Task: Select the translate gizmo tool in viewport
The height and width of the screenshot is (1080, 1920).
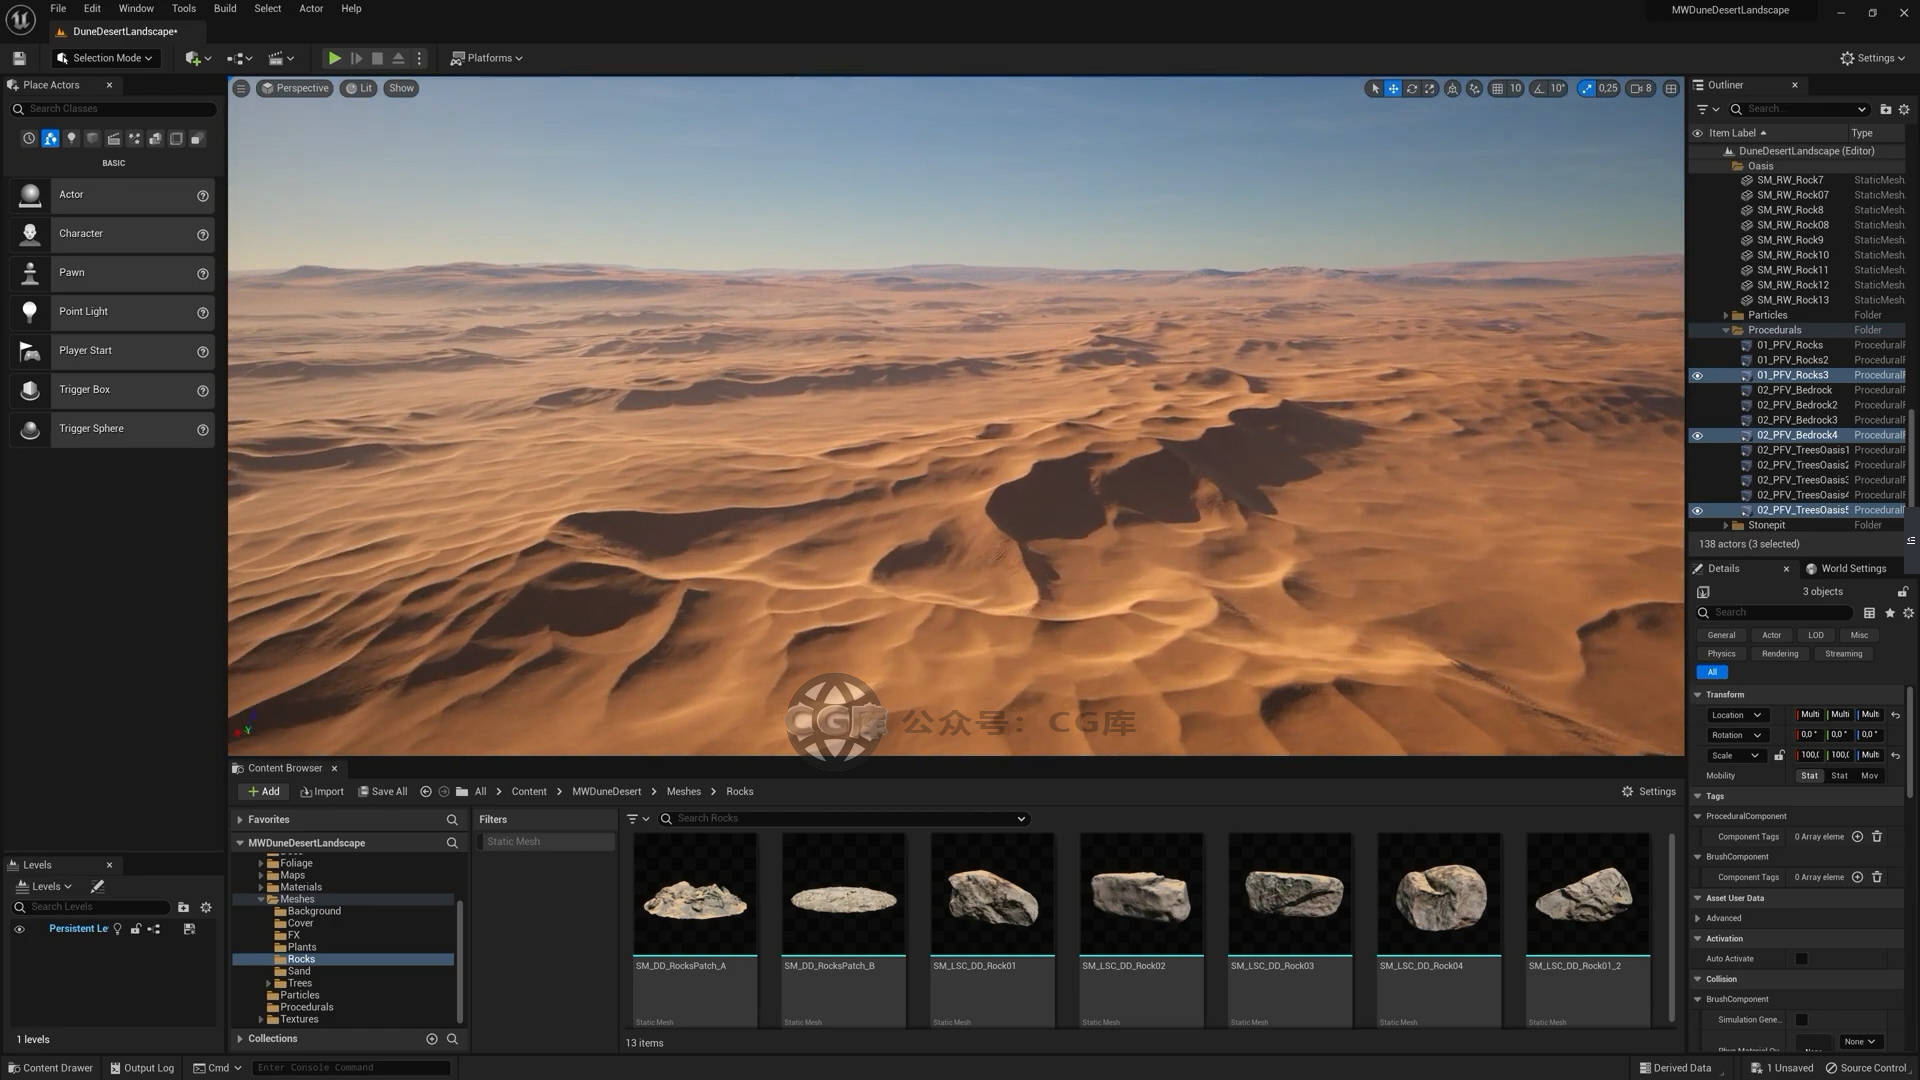Action: click(x=1393, y=89)
